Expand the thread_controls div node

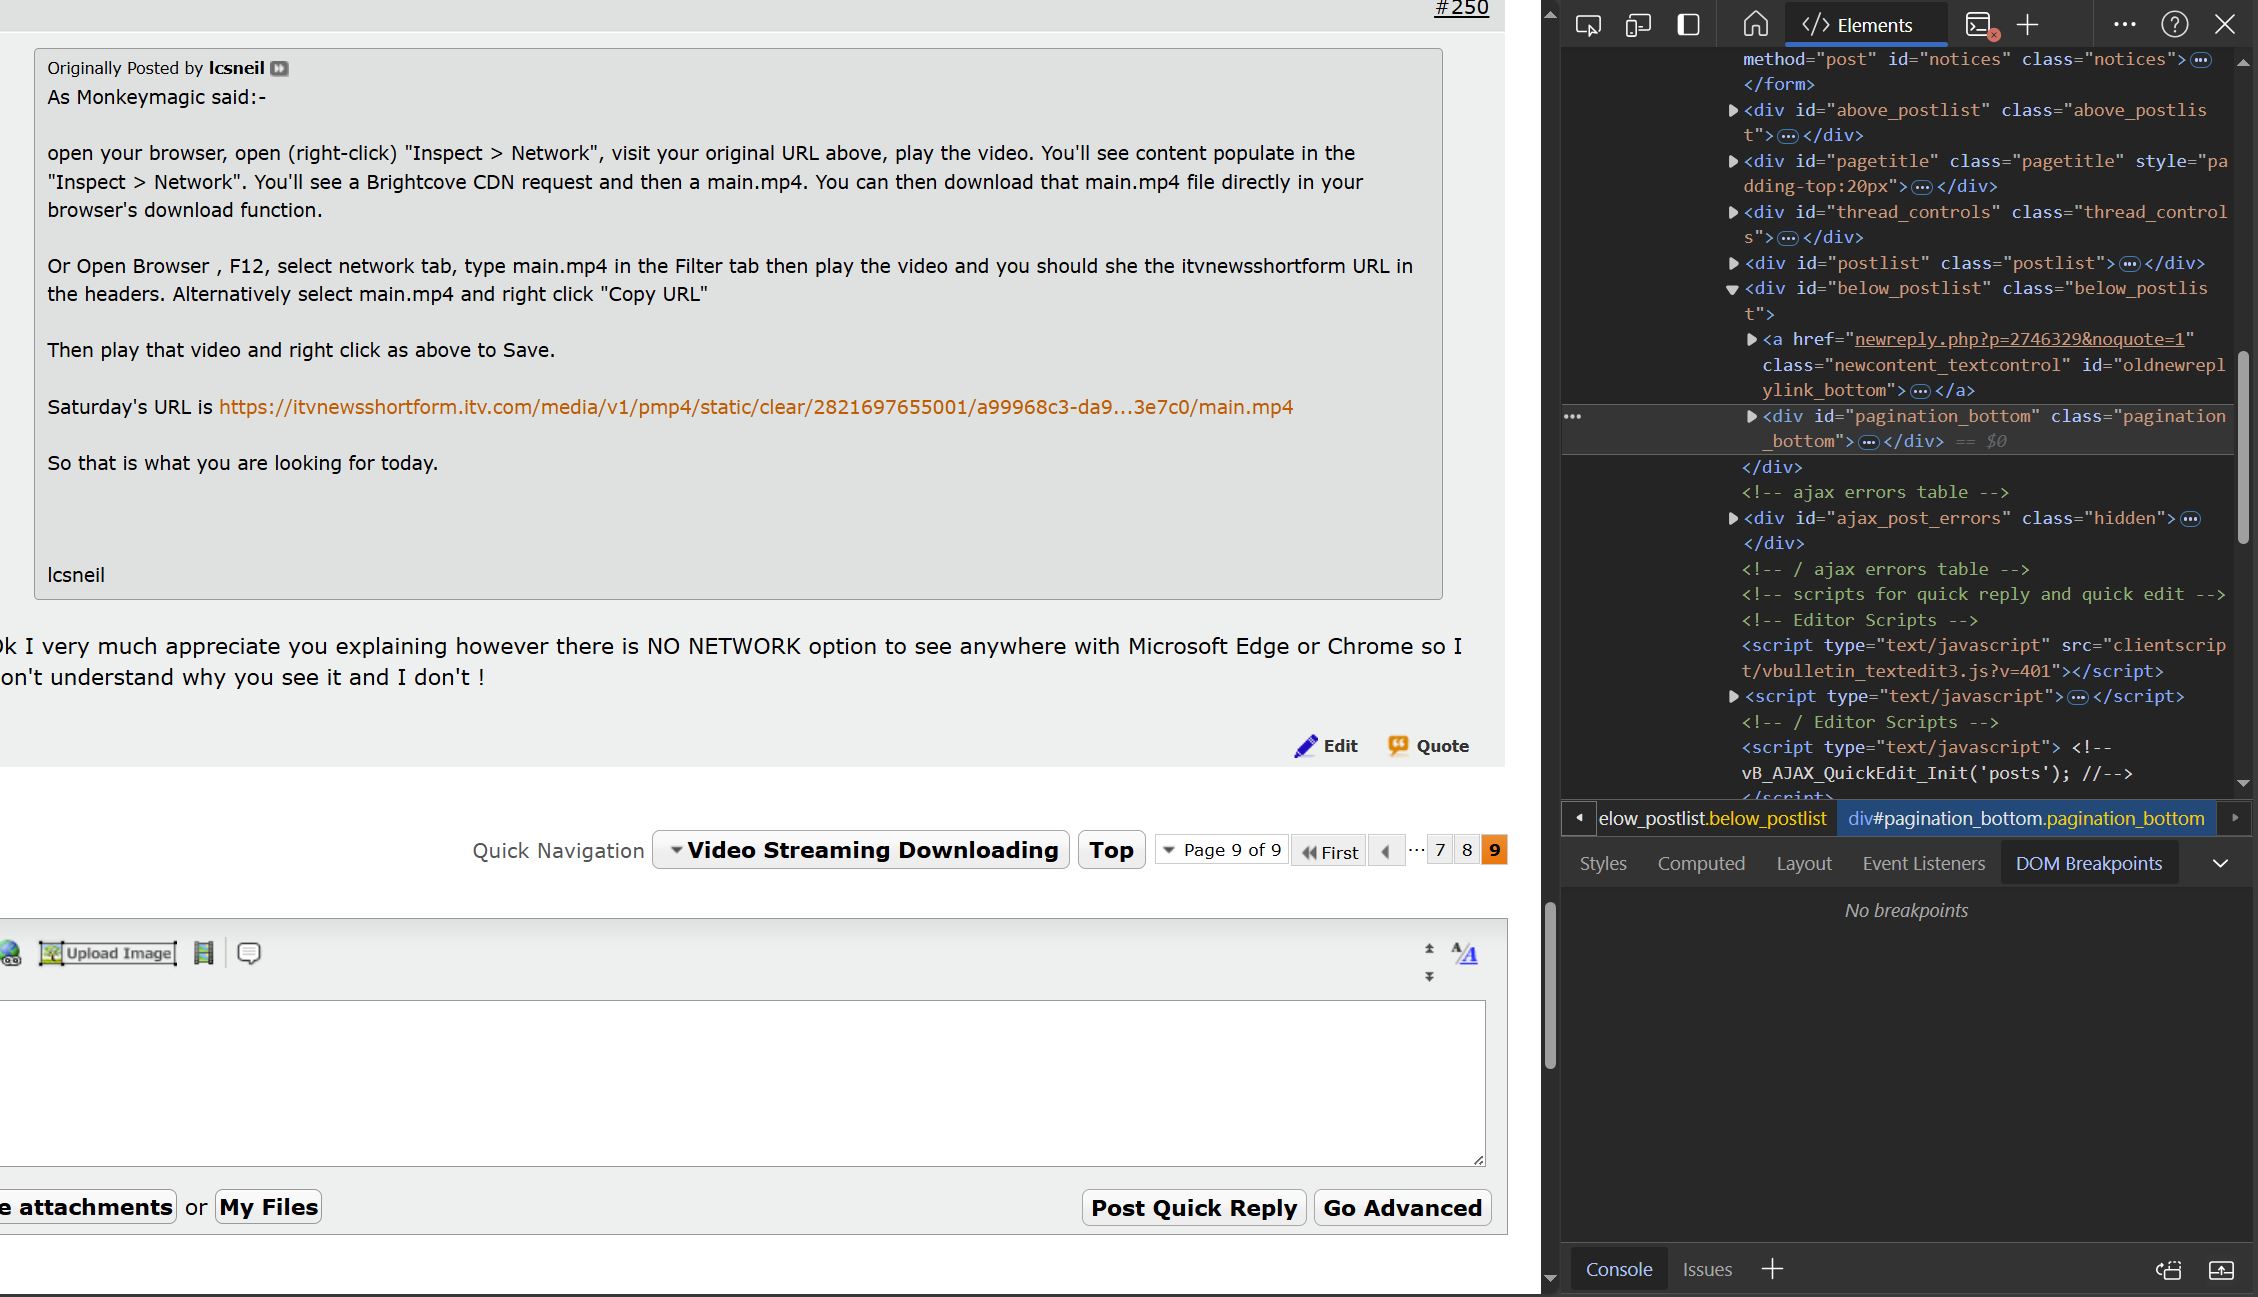1733,212
